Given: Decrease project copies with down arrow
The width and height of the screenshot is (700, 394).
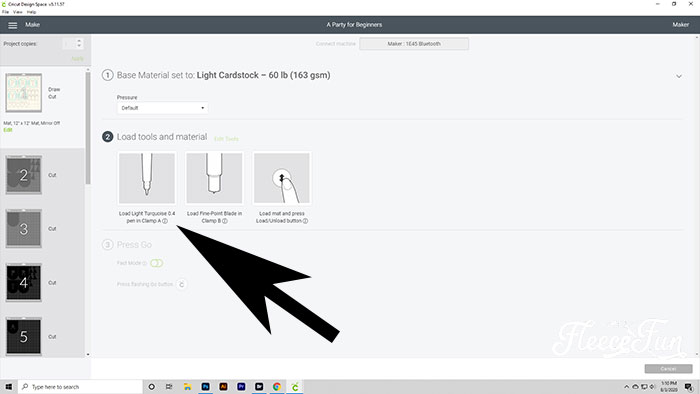Looking at the screenshot, I should [79, 46].
